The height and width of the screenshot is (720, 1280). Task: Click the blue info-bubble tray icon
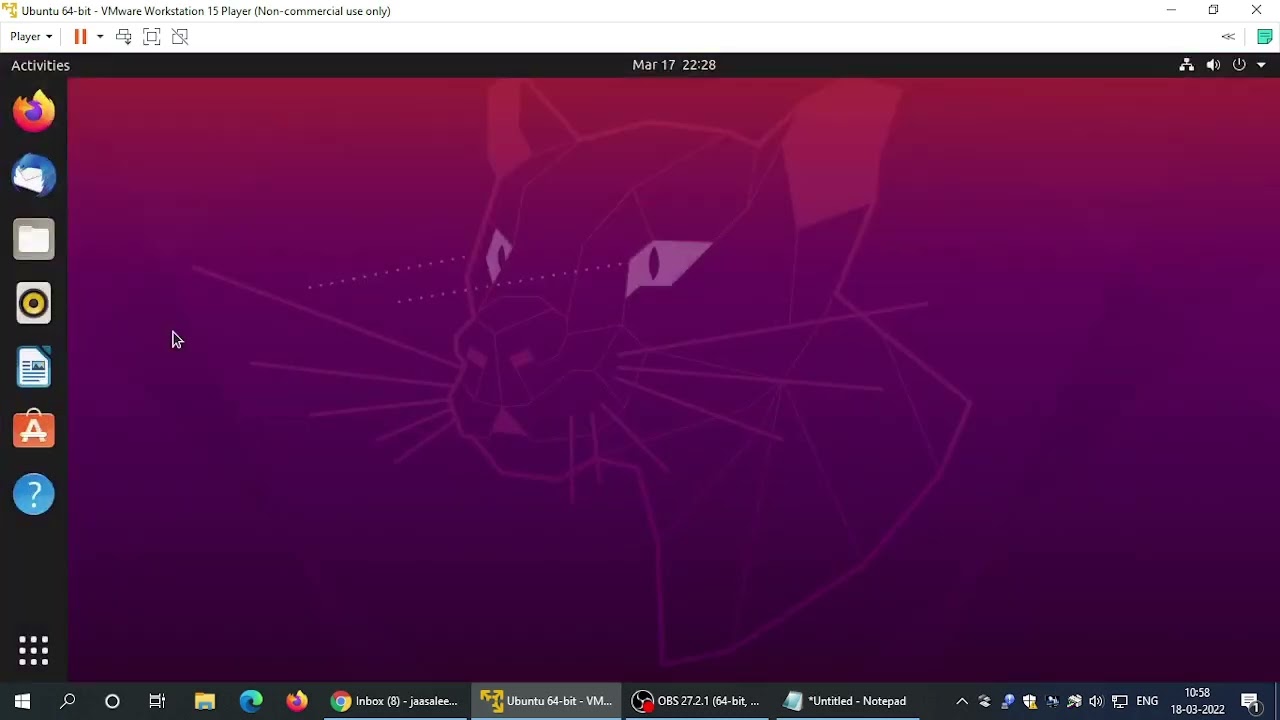click(1007, 701)
